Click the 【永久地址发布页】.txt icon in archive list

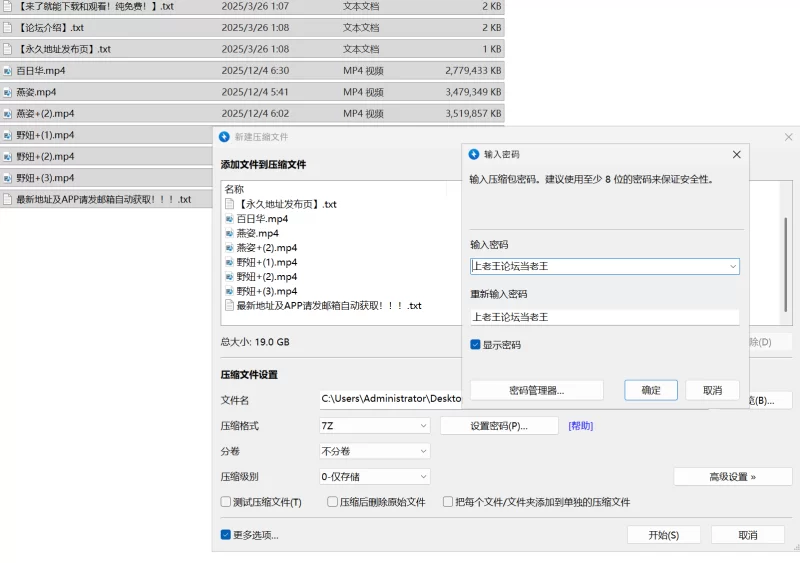click(x=229, y=204)
